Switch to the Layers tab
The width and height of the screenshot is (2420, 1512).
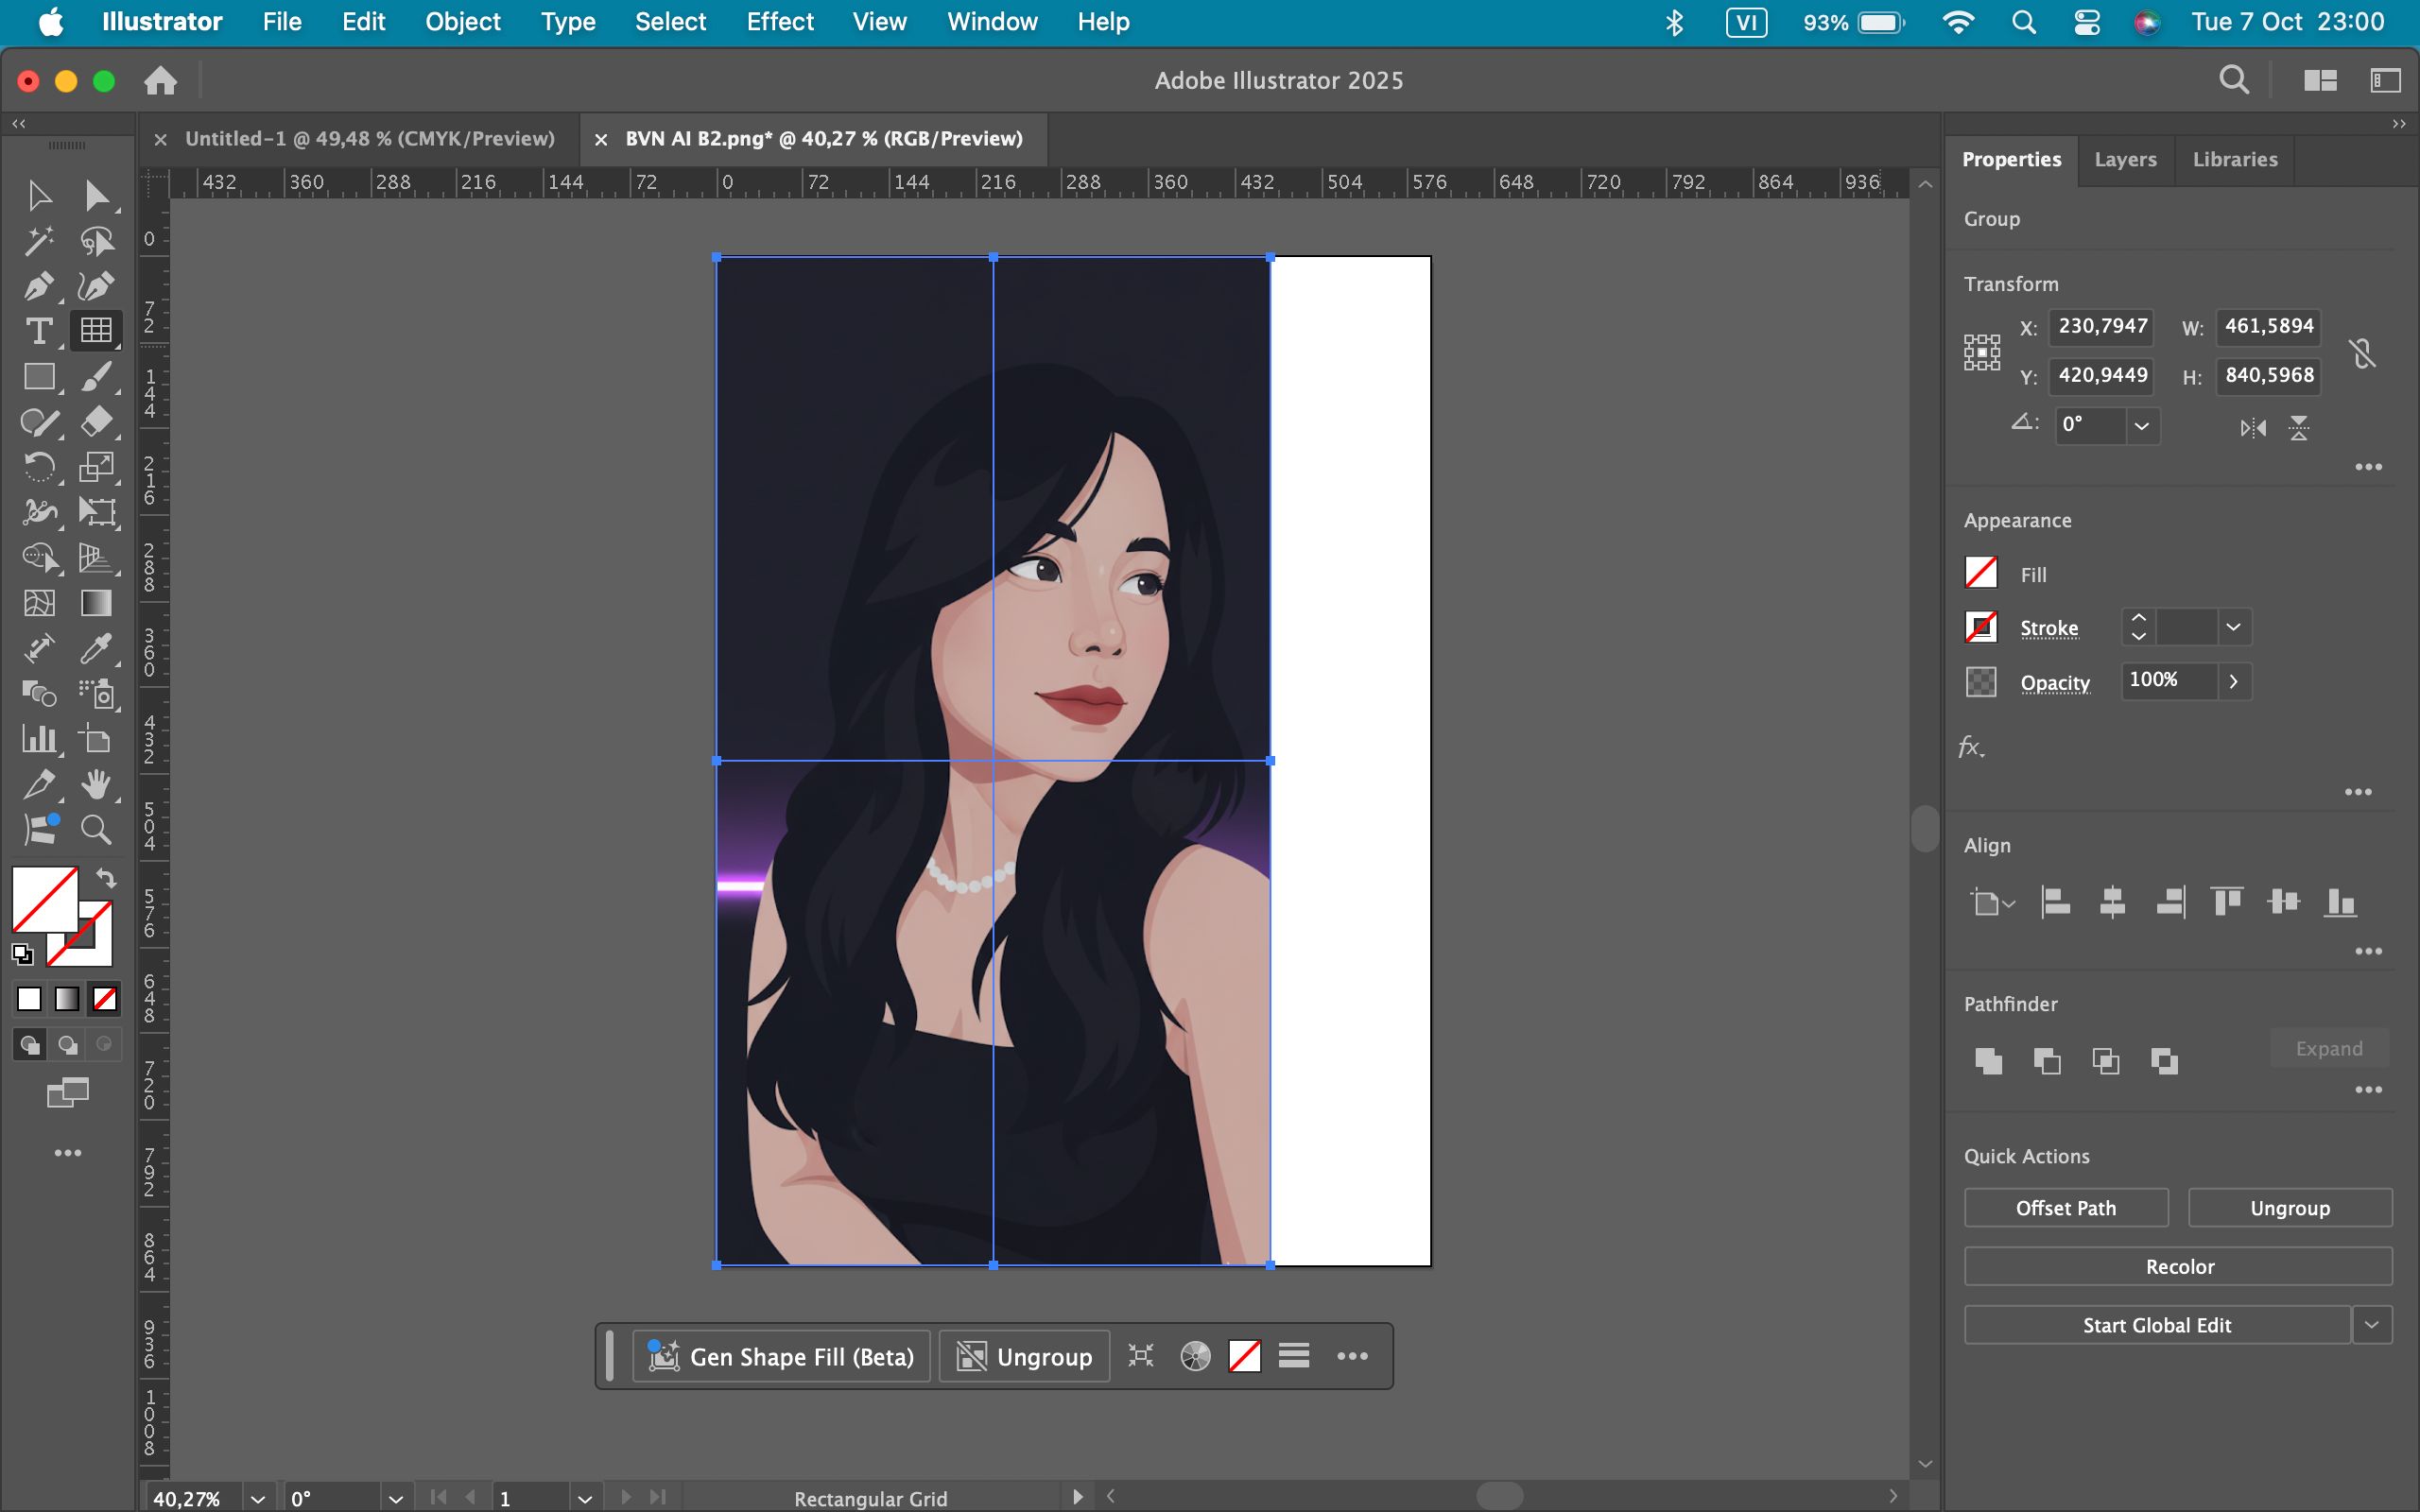coord(2125,159)
